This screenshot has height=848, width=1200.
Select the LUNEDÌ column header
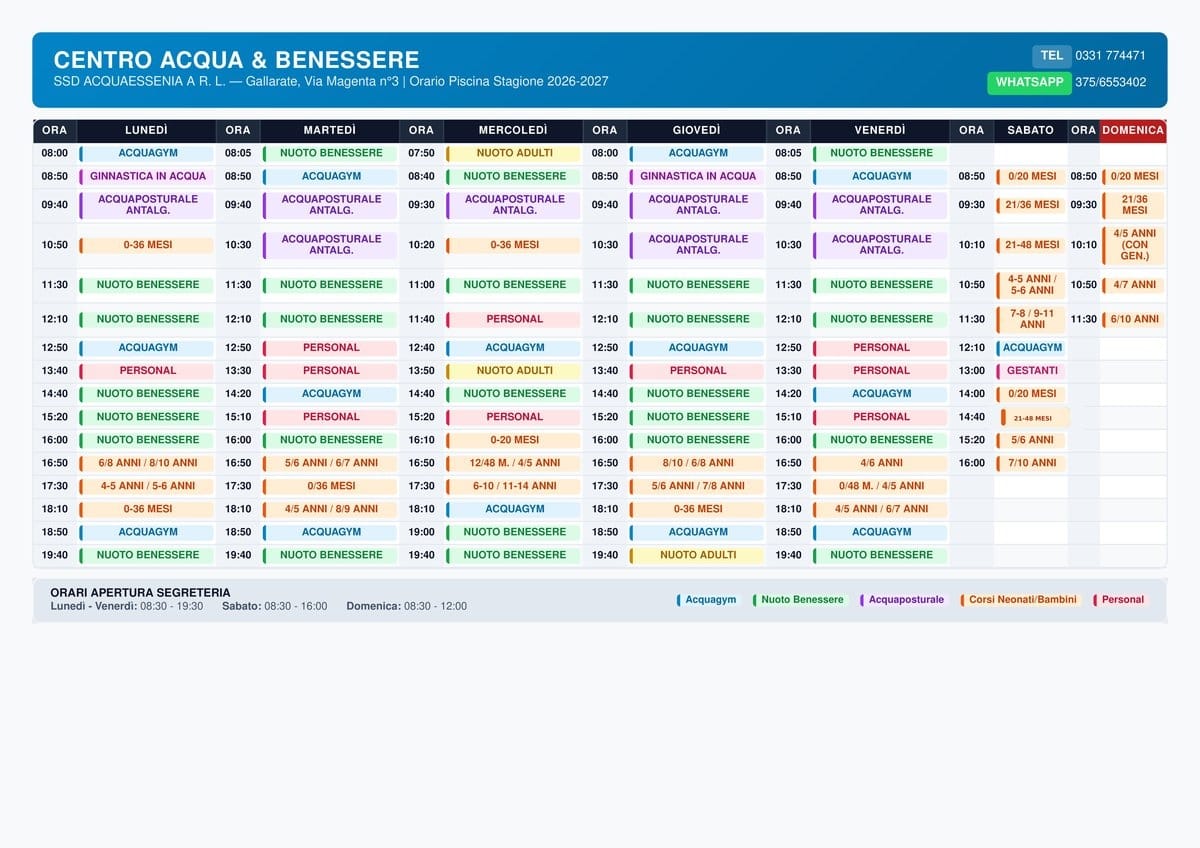(146, 131)
